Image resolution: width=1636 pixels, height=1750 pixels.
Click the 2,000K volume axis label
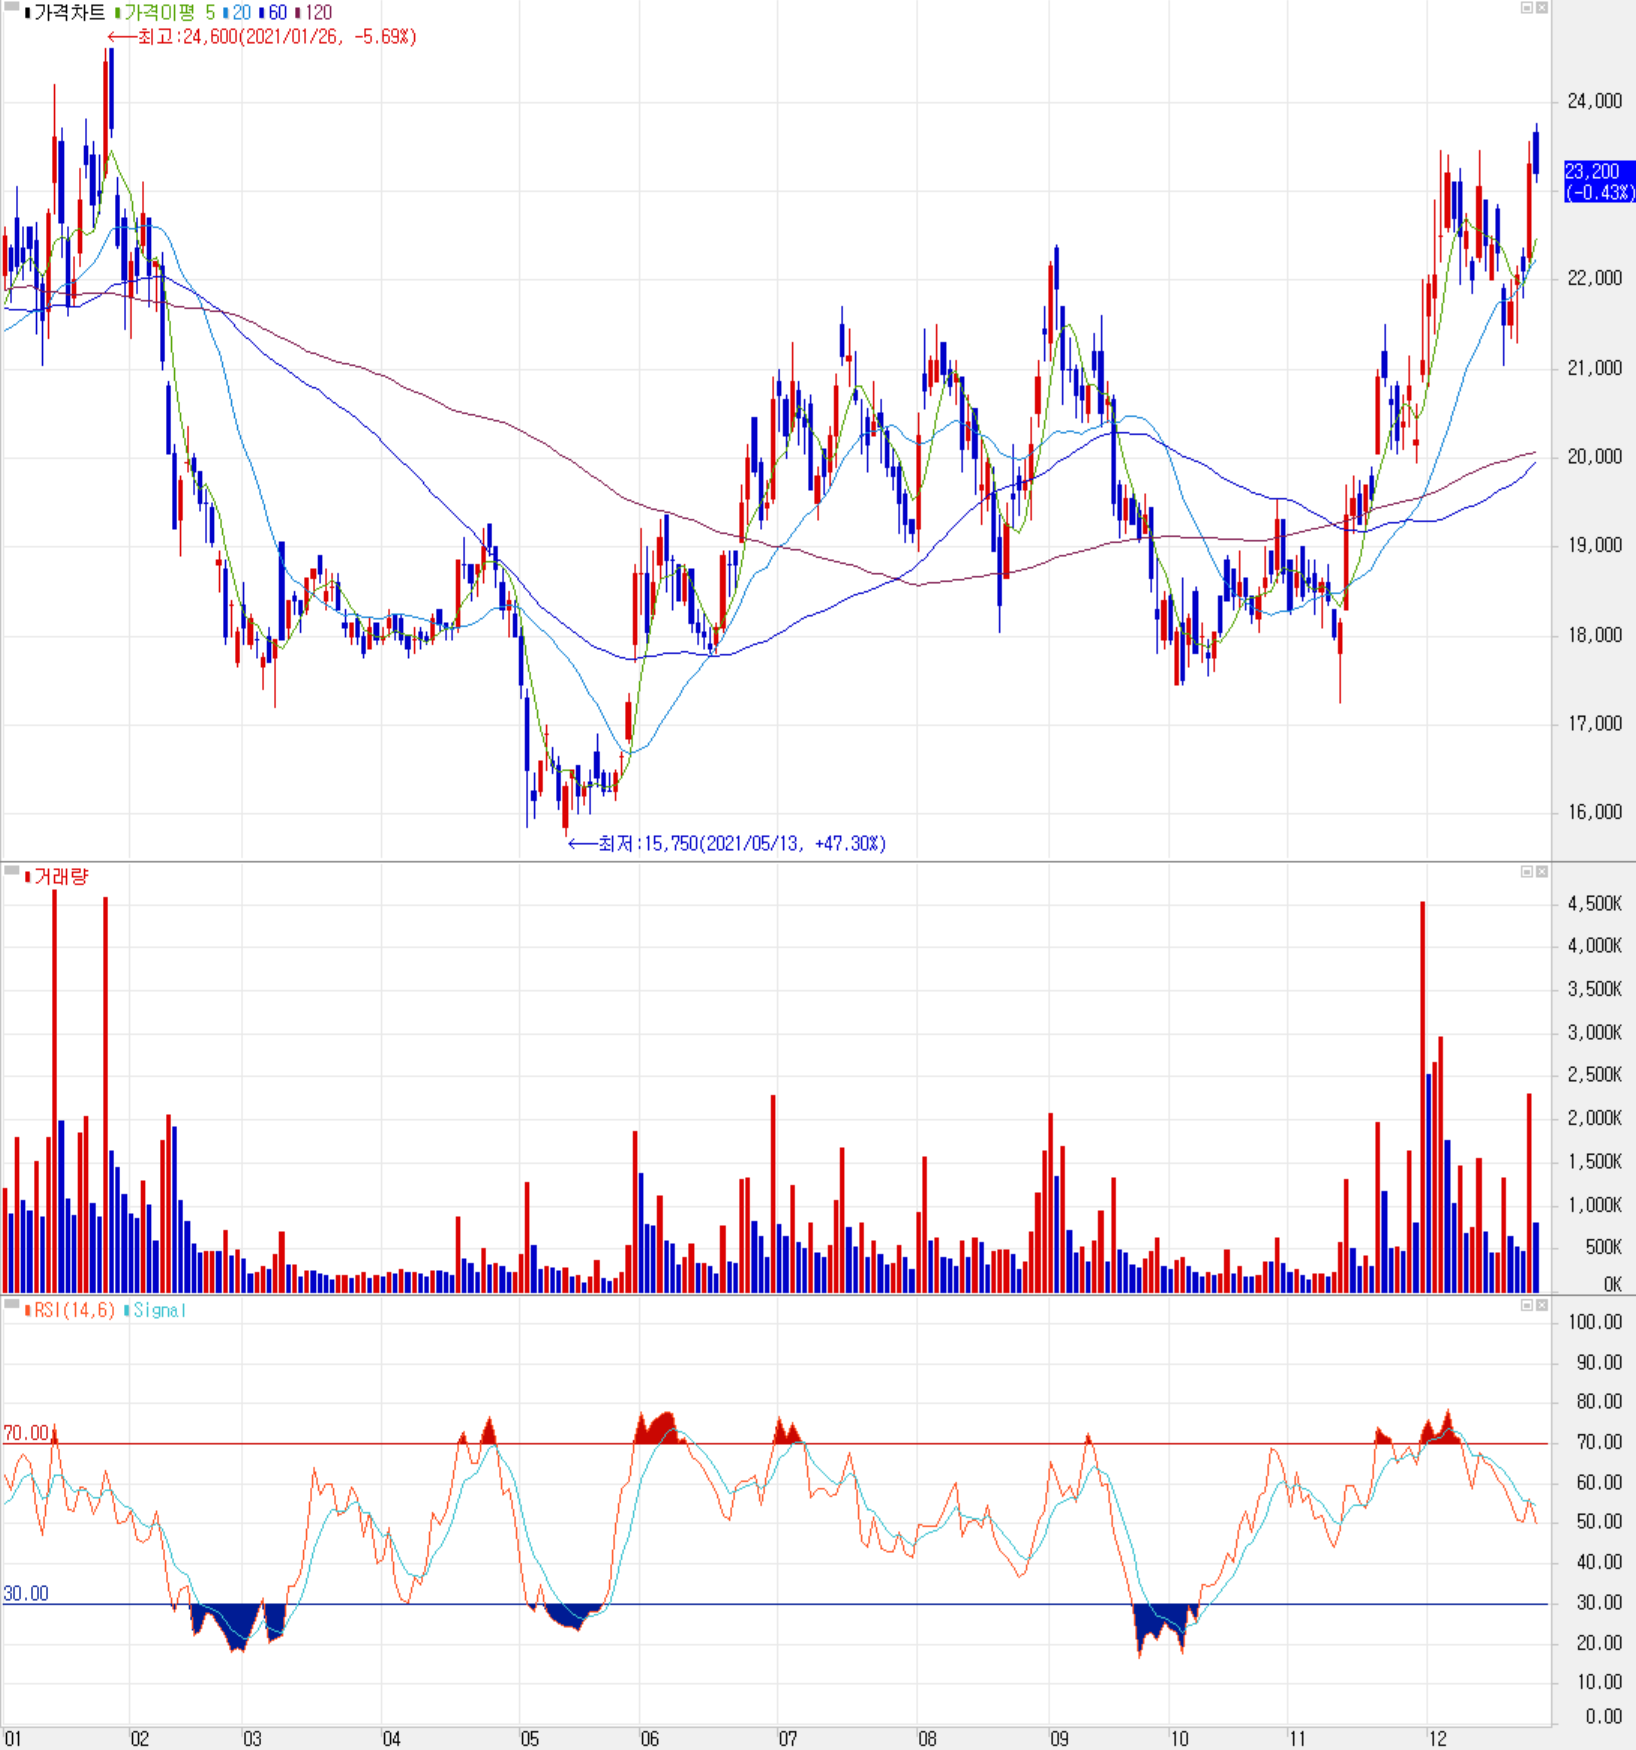click(x=1595, y=1119)
